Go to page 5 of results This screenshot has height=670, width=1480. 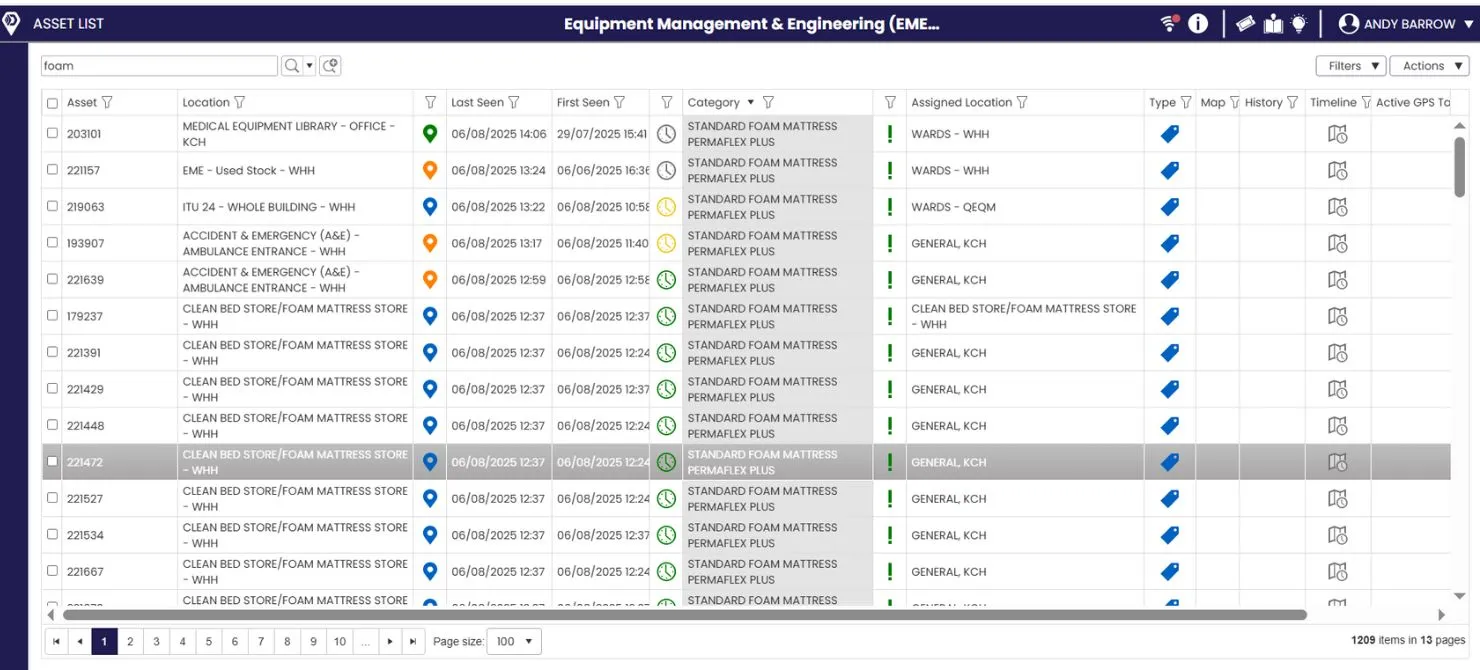pos(207,641)
